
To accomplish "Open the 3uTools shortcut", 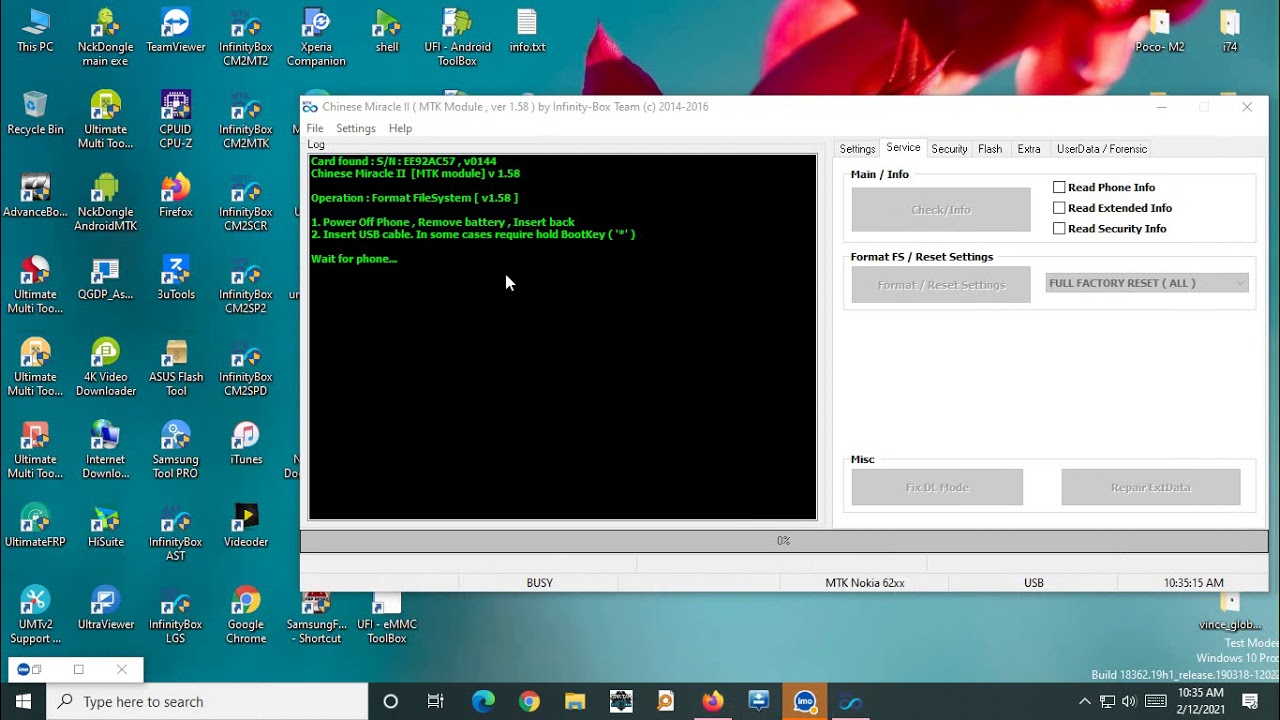I will pos(176,278).
